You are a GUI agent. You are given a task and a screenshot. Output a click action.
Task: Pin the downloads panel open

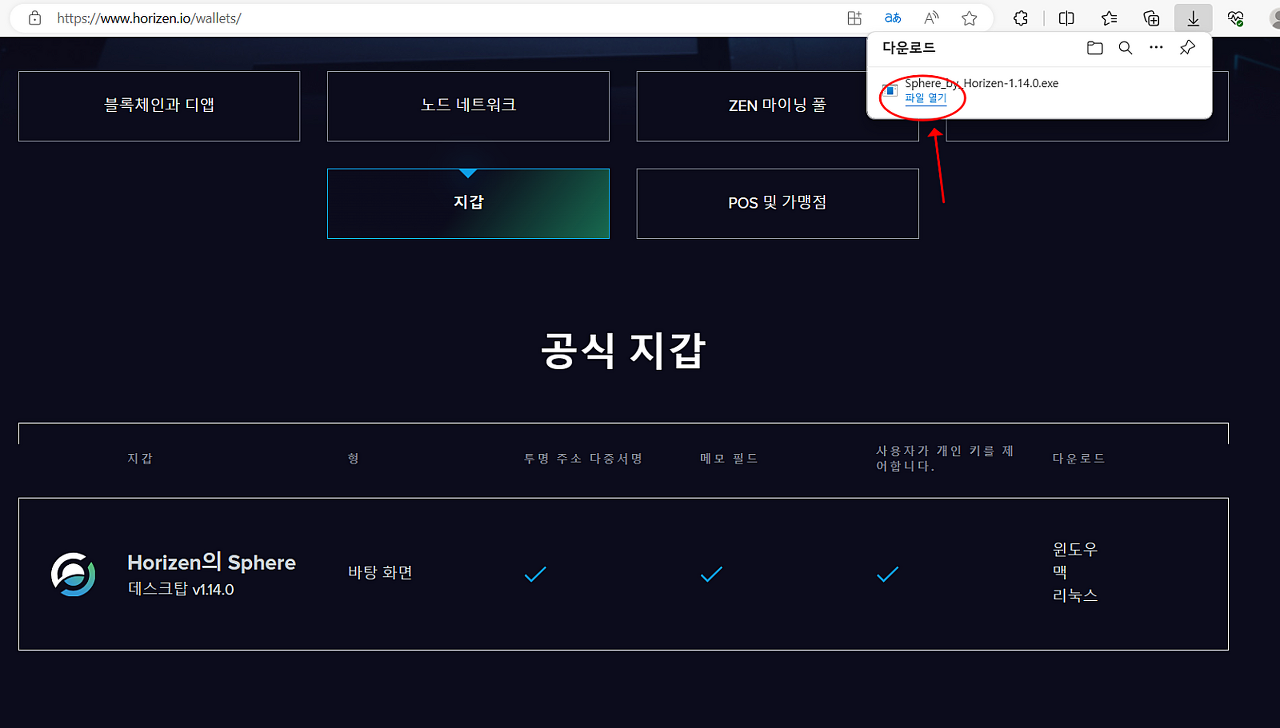click(x=1187, y=47)
